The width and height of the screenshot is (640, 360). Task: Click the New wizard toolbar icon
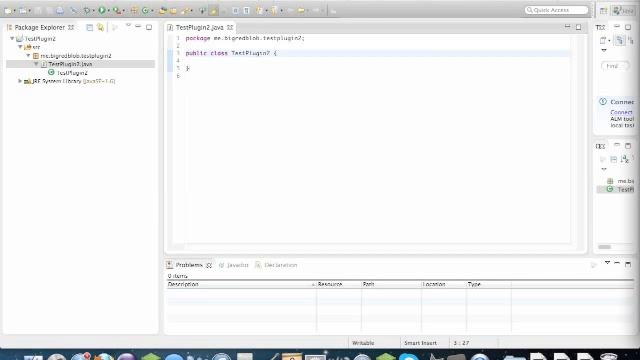point(7,10)
